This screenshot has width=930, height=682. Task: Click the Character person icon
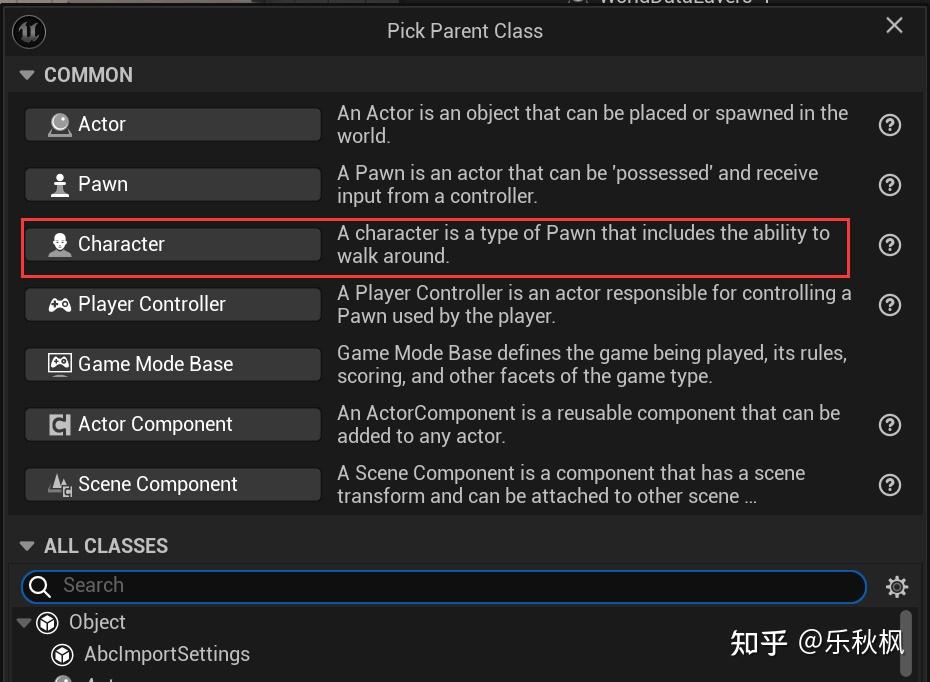coord(58,244)
